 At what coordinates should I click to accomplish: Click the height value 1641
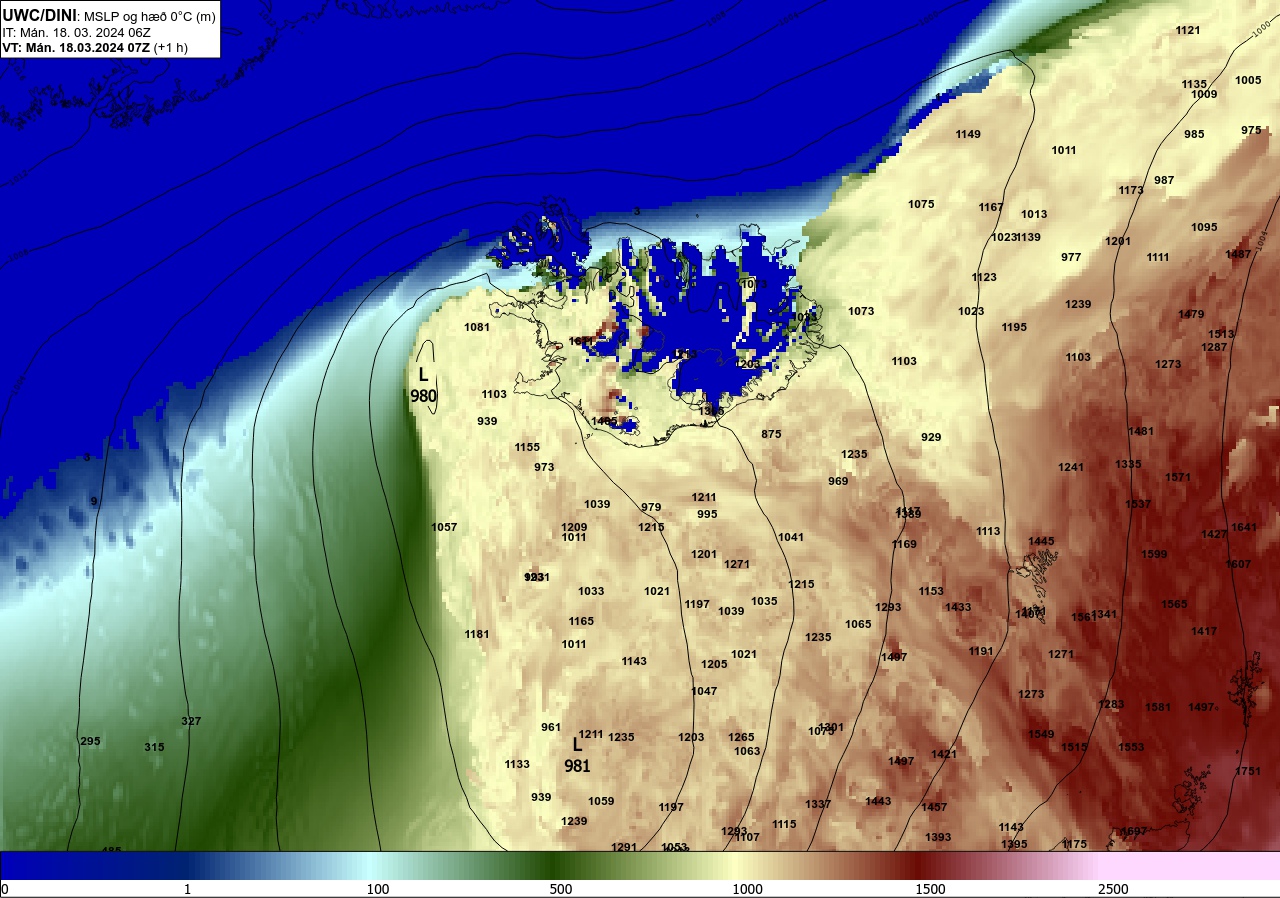point(1244,527)
